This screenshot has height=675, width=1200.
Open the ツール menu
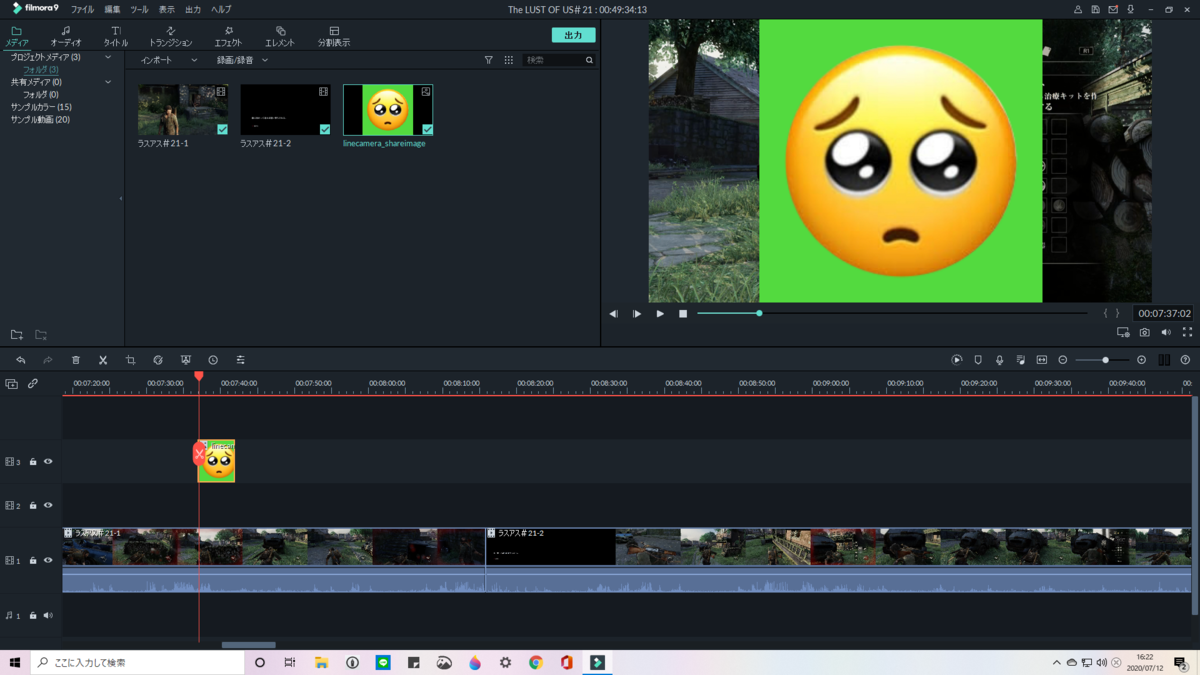[139, 9]
